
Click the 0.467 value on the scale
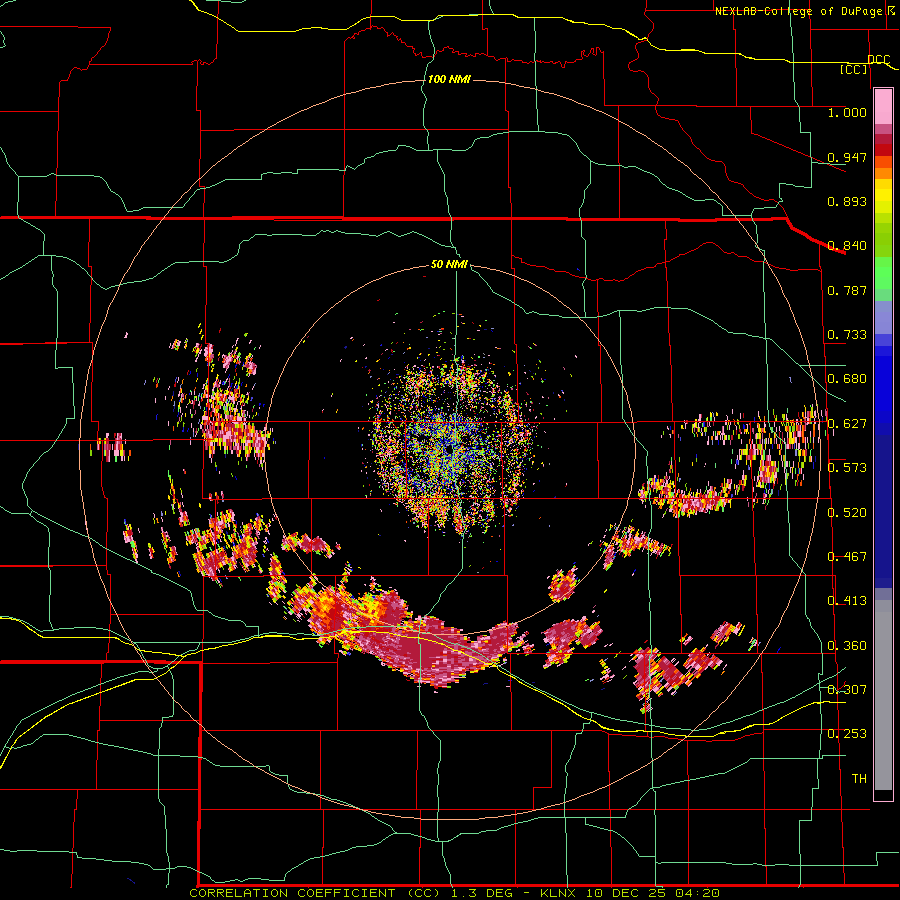pyautogui.click(x=847, y=557)
